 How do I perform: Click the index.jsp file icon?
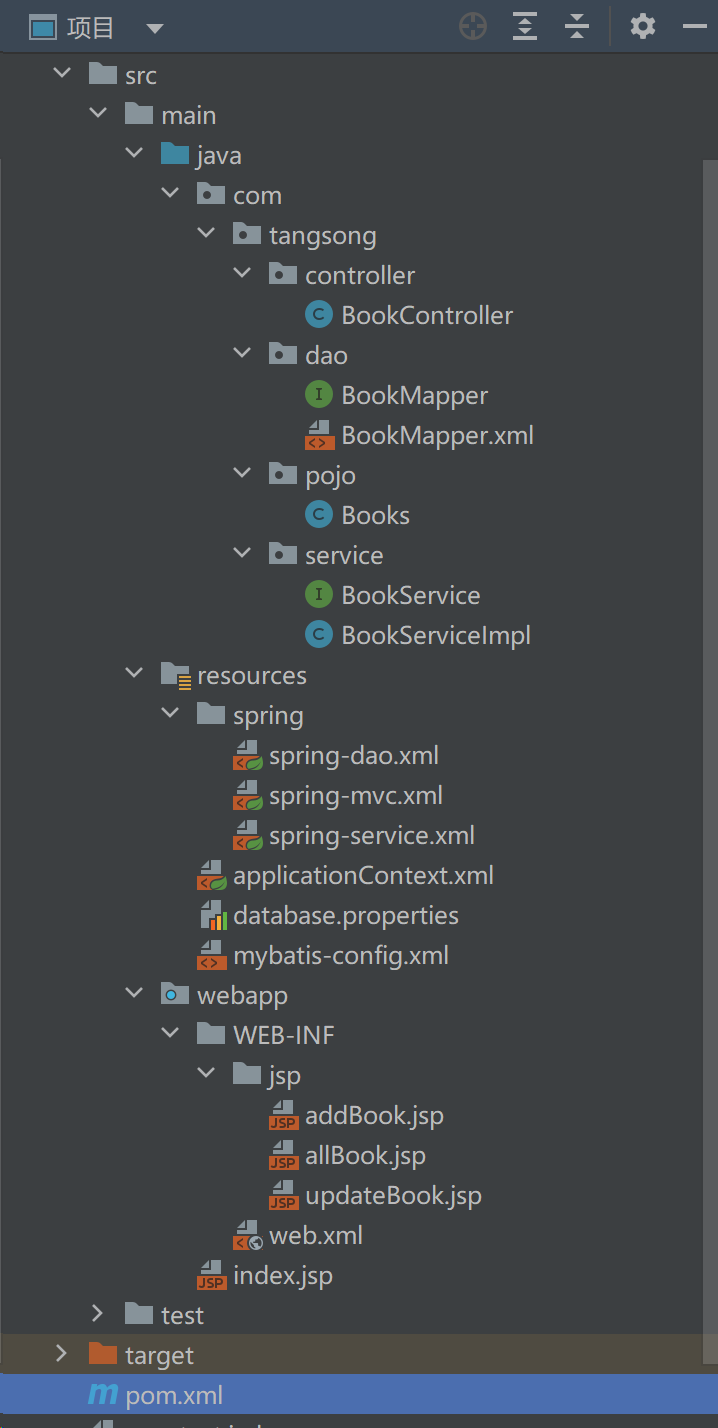pos(211,1275)
